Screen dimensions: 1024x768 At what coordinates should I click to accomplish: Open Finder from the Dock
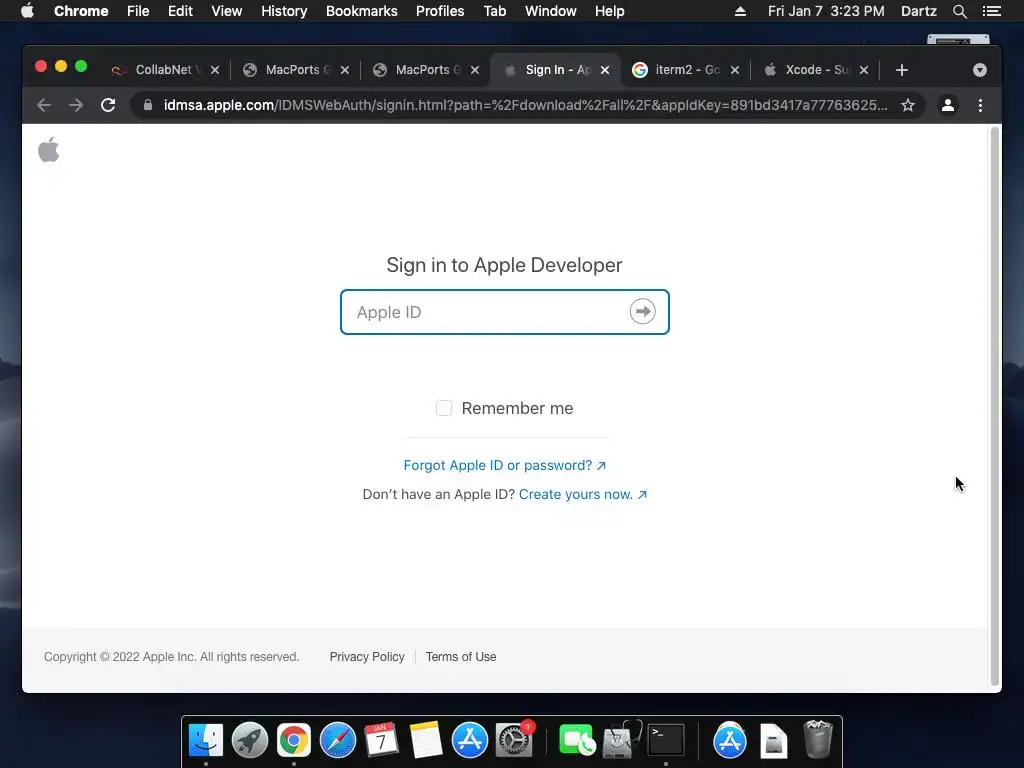[x=206, y=741]
